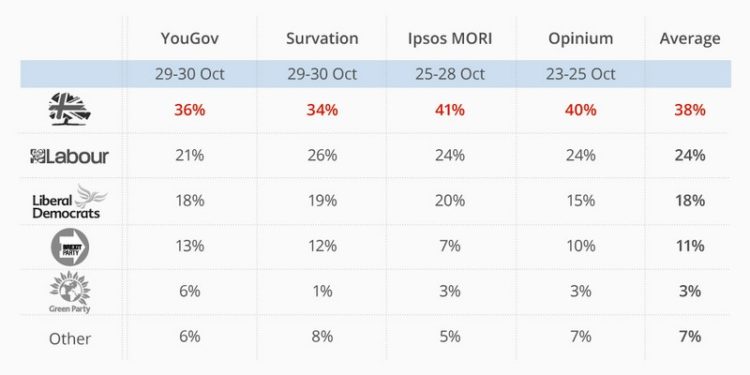Select the Average column header
The height and width of the screenshot is (375, 750).
(x=690, y=39)
